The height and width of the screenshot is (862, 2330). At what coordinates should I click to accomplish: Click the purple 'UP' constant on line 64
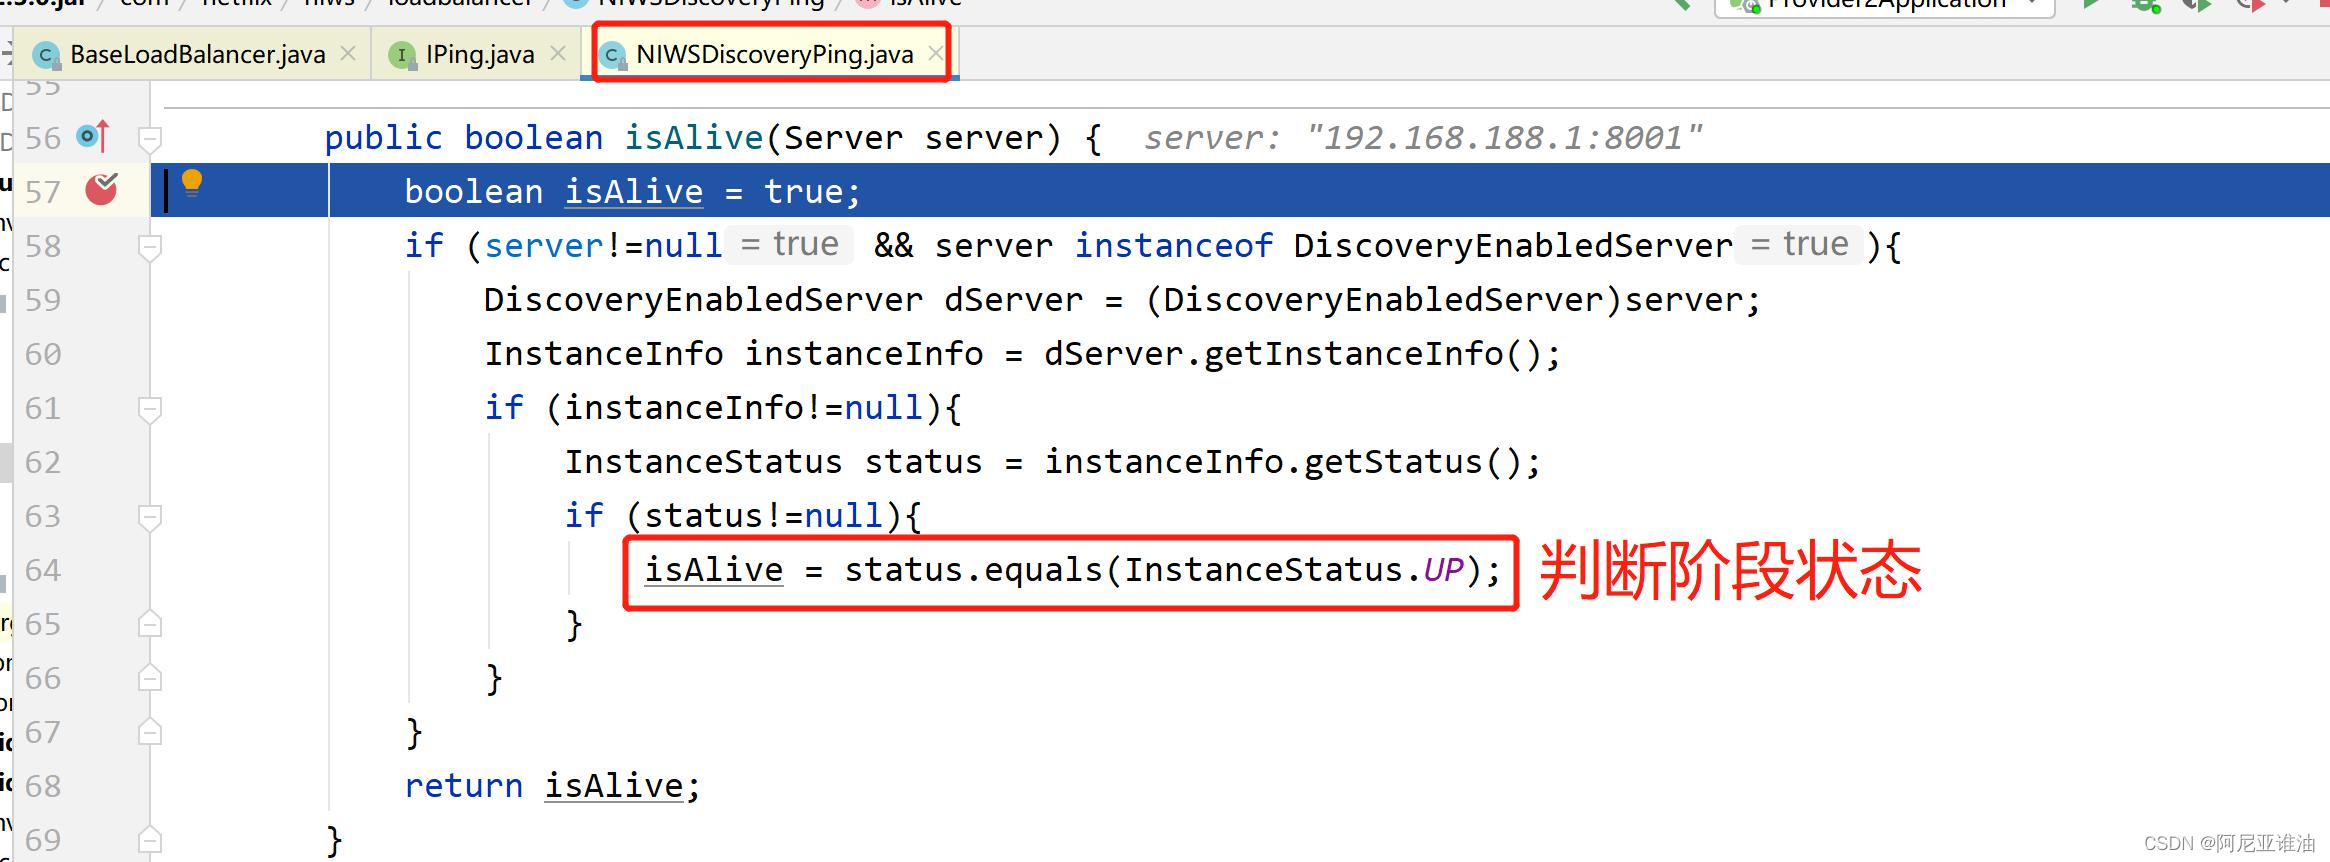[1443, 570]
